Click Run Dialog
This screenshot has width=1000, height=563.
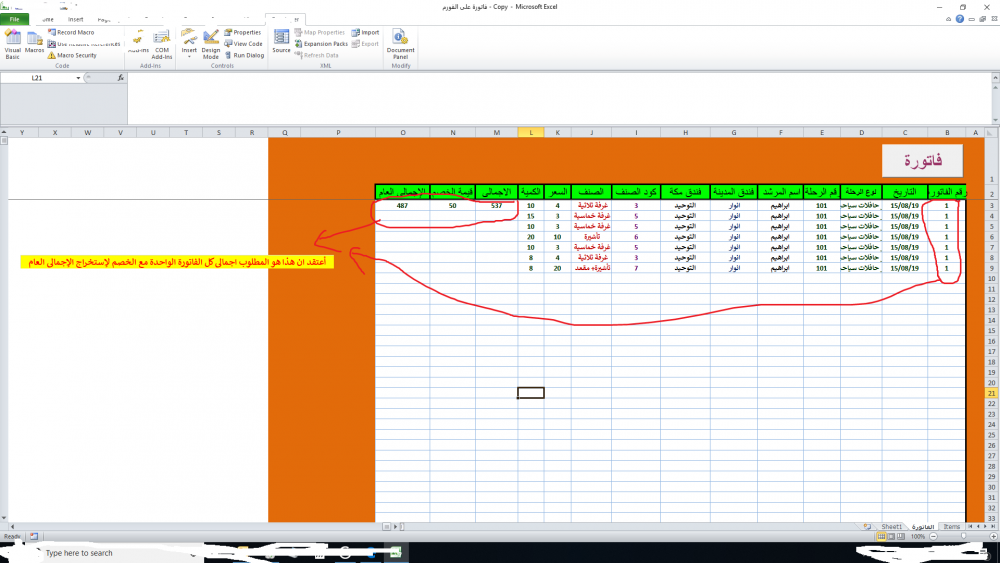pos(244,55)
